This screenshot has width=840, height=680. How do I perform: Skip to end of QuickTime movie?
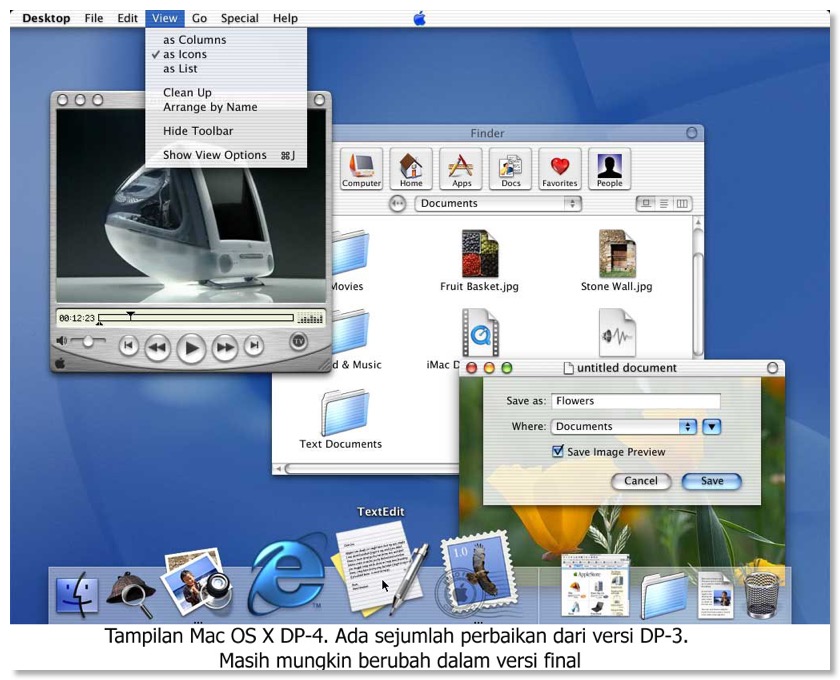[x=254, y=346]
